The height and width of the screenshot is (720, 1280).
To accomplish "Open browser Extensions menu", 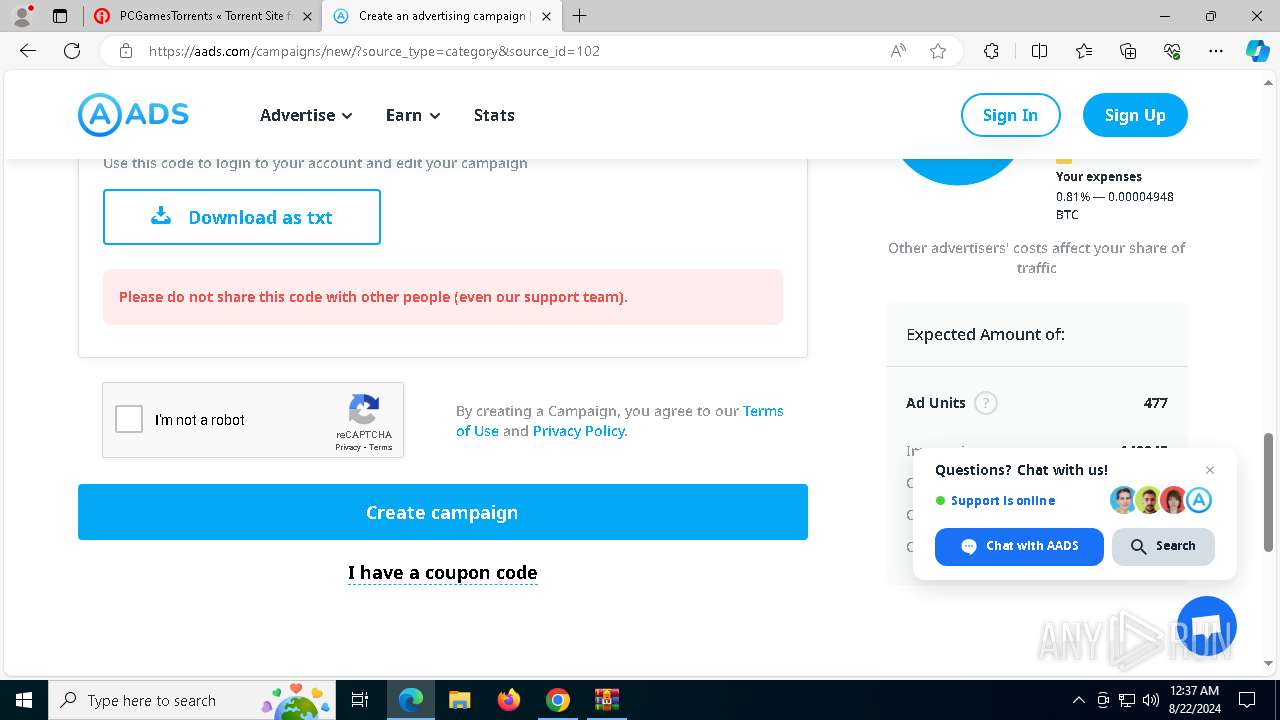I will tap(991, 51).
